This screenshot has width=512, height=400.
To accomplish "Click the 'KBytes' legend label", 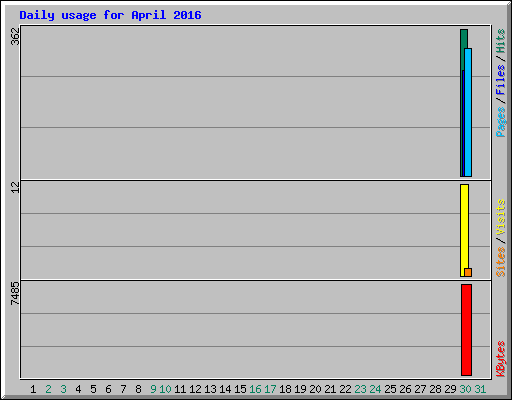I will (x=500, y=359).
